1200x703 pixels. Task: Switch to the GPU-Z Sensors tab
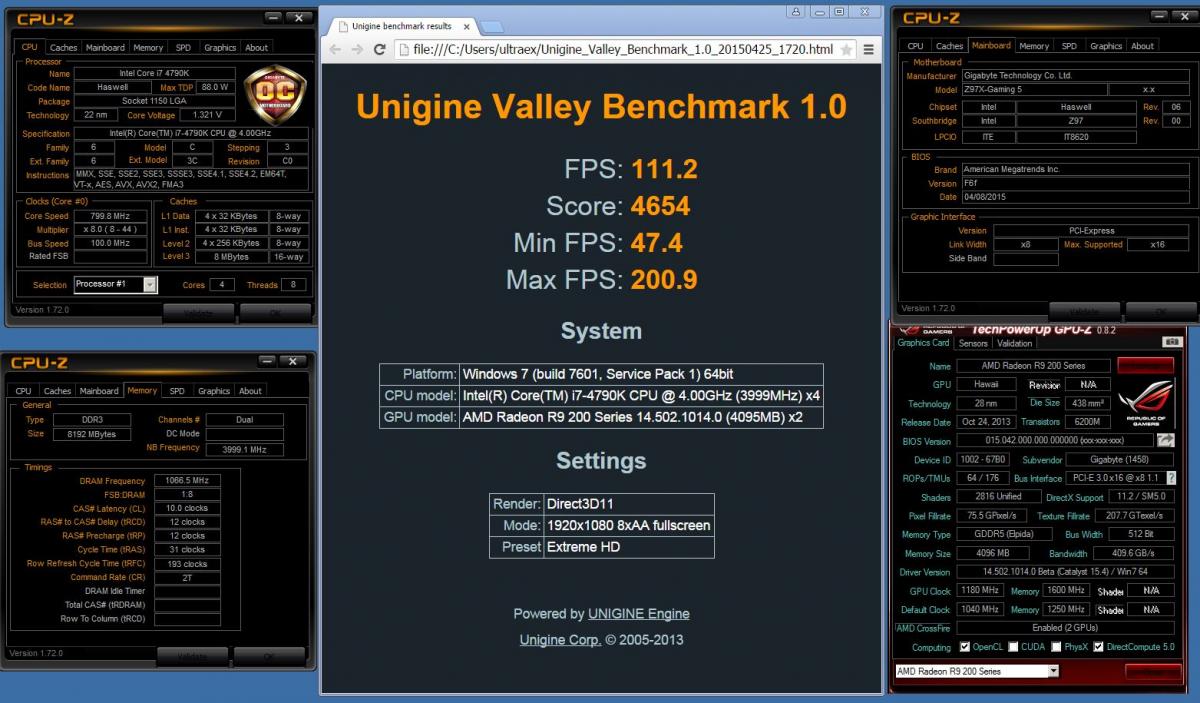(973, 343)
